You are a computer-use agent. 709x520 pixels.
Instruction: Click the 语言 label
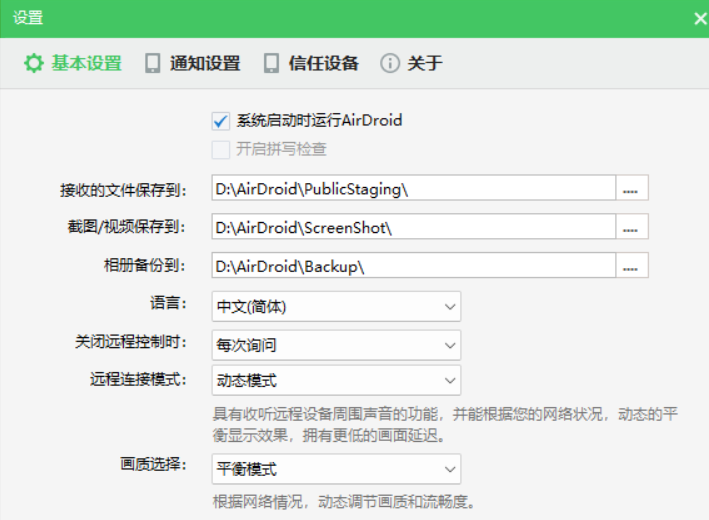pos(168,303)
